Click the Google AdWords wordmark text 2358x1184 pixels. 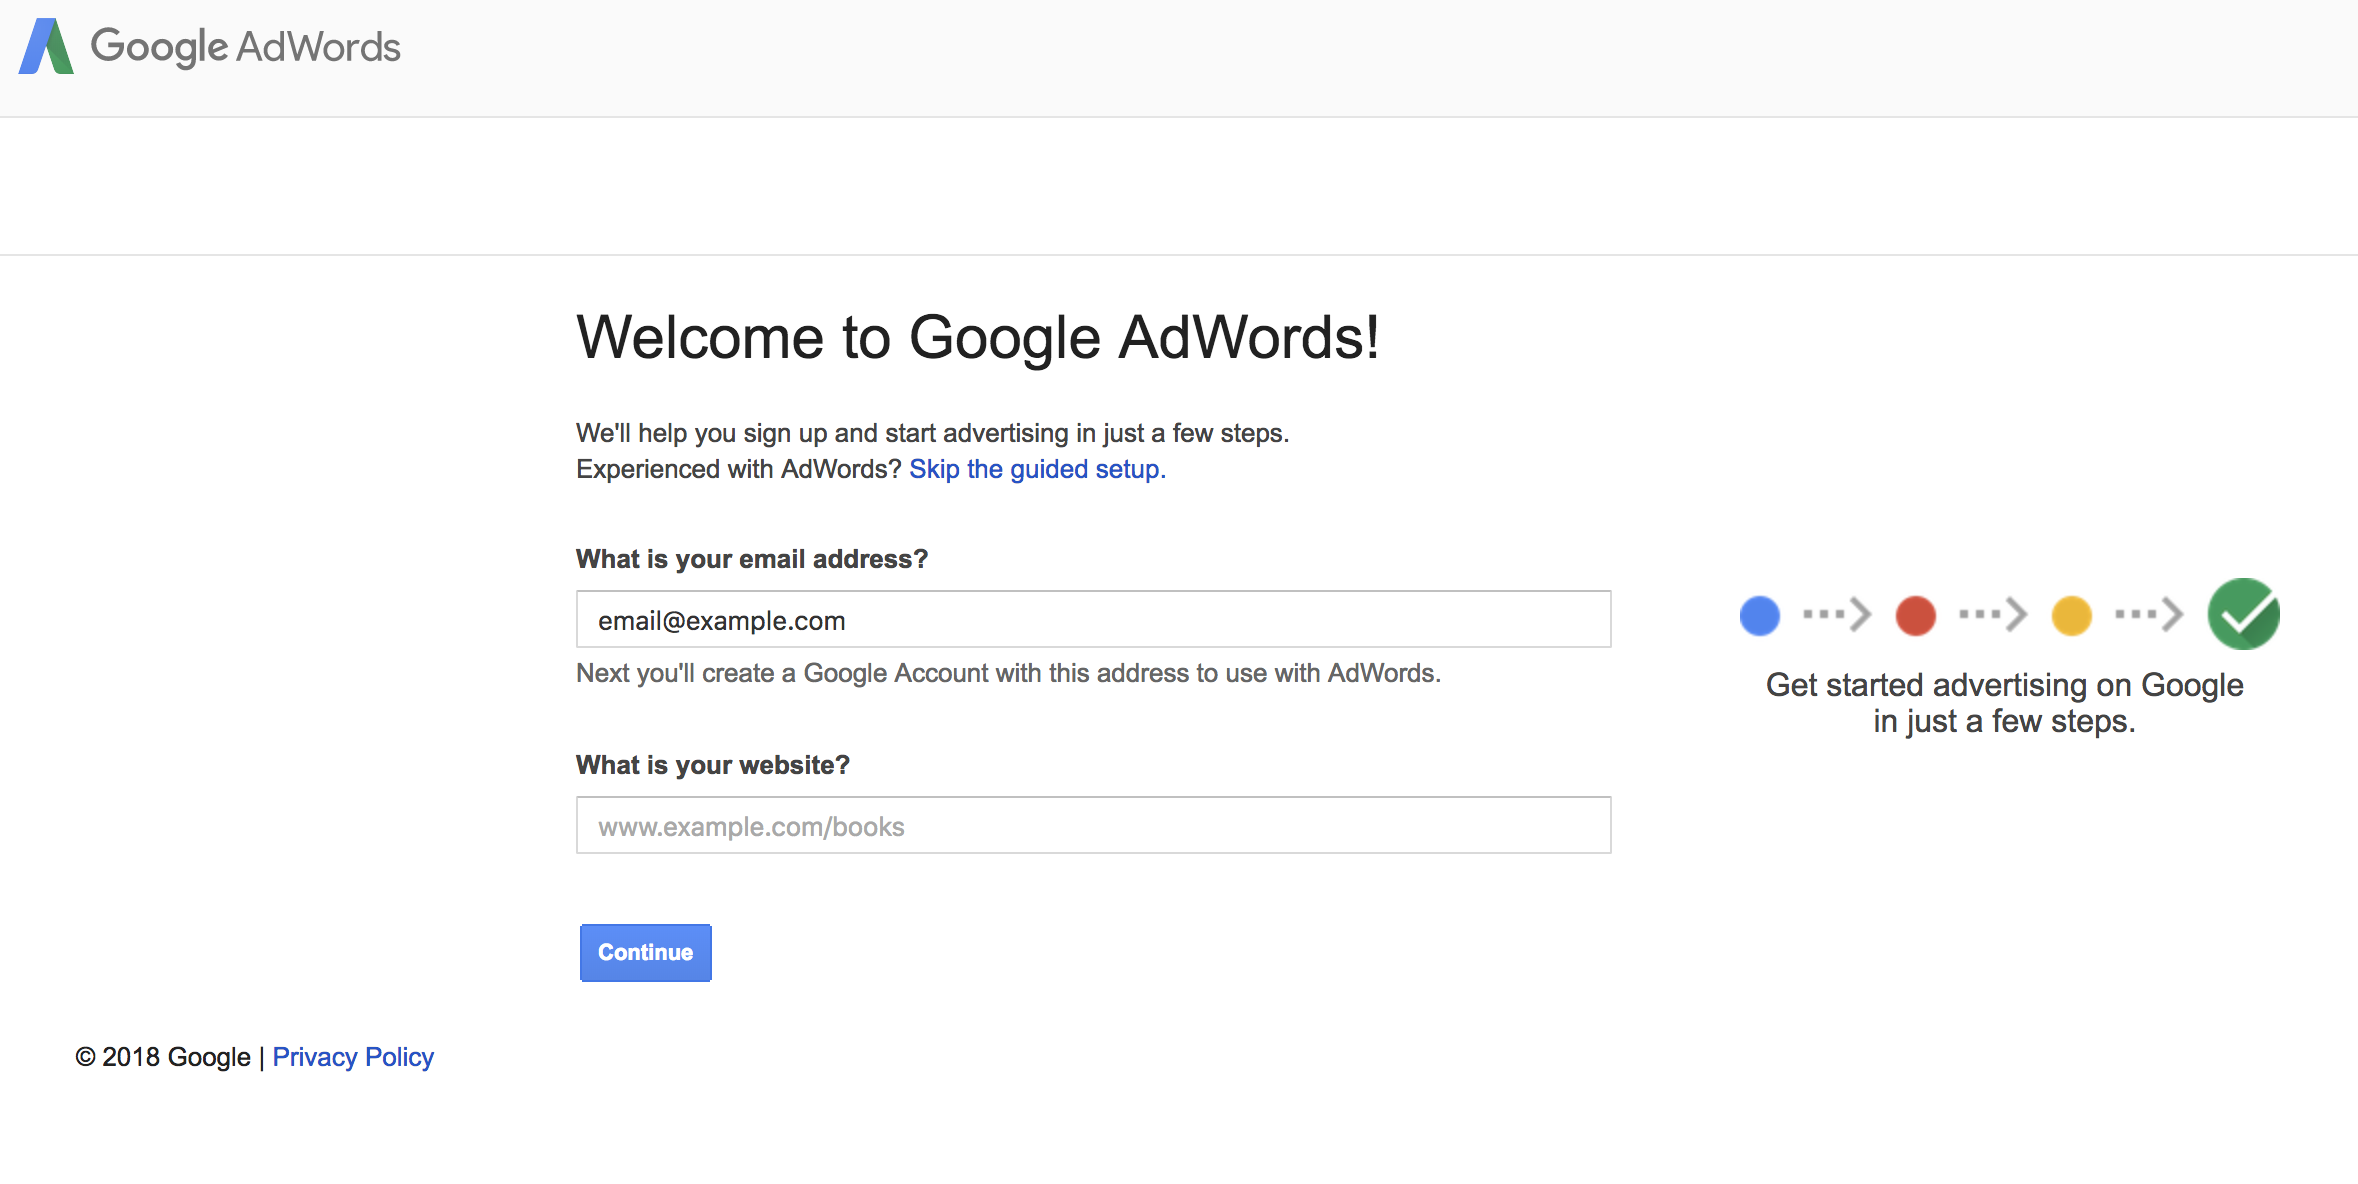245,47
